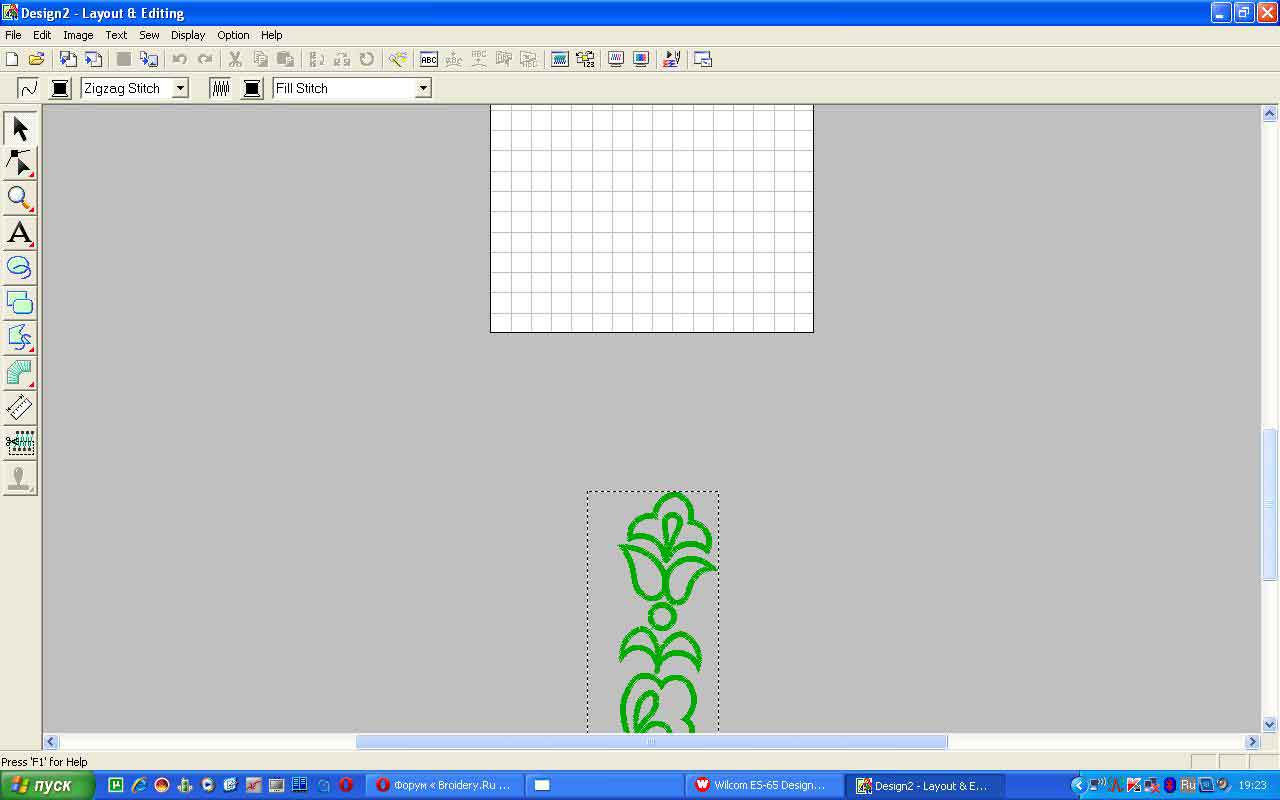This screenshot has width=1280, height=800.
Task: Activate the ruler measure tool
Action: 20,407
